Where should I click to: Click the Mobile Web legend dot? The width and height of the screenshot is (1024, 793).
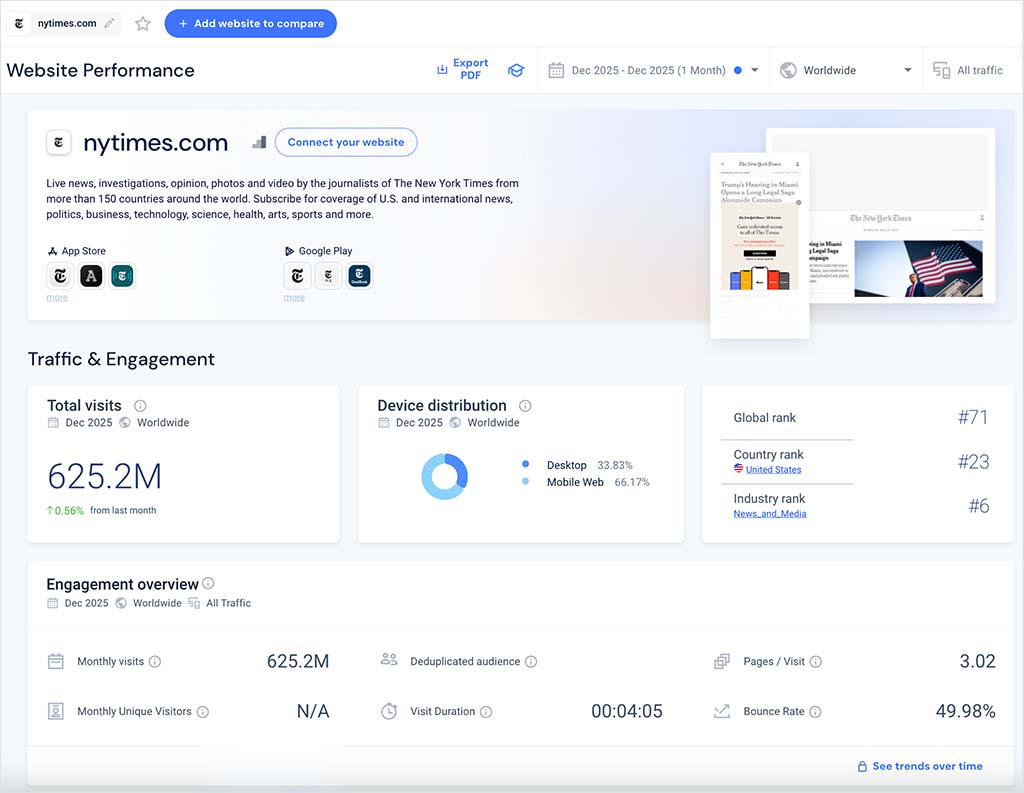(x=526, y=481)
